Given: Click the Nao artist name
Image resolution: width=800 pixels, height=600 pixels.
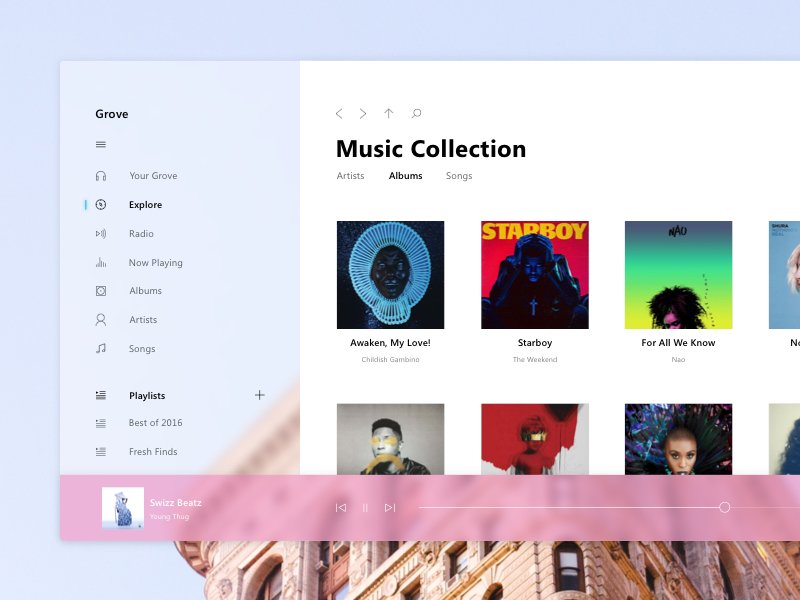Looking at the screenshot, I should tap(679, 360).
